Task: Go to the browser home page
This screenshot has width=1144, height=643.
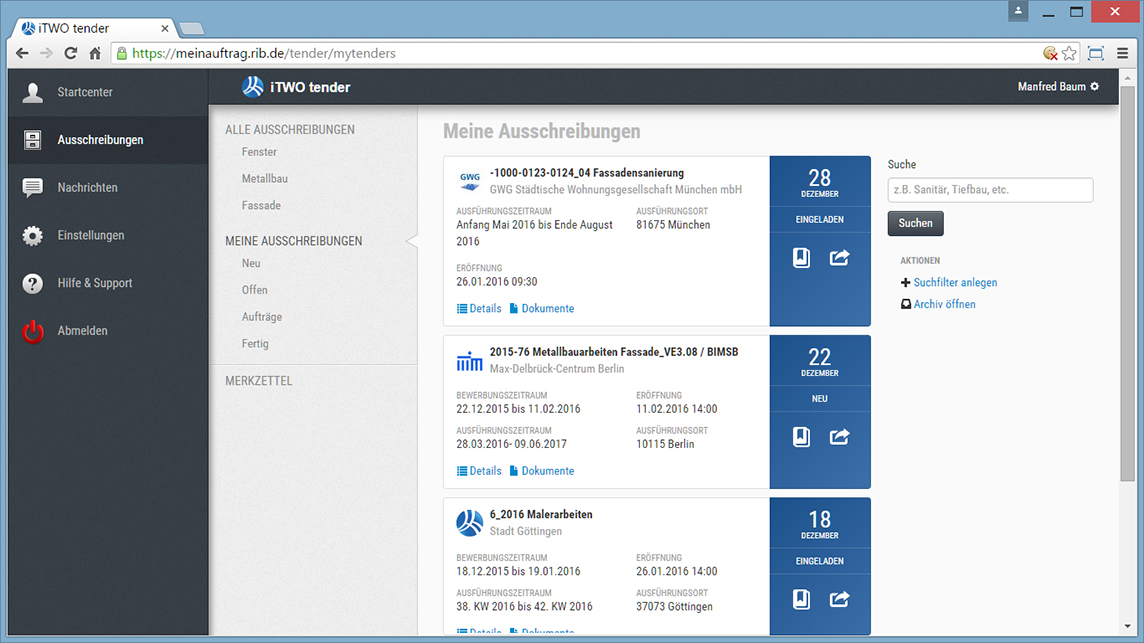Action: [95, 53]
